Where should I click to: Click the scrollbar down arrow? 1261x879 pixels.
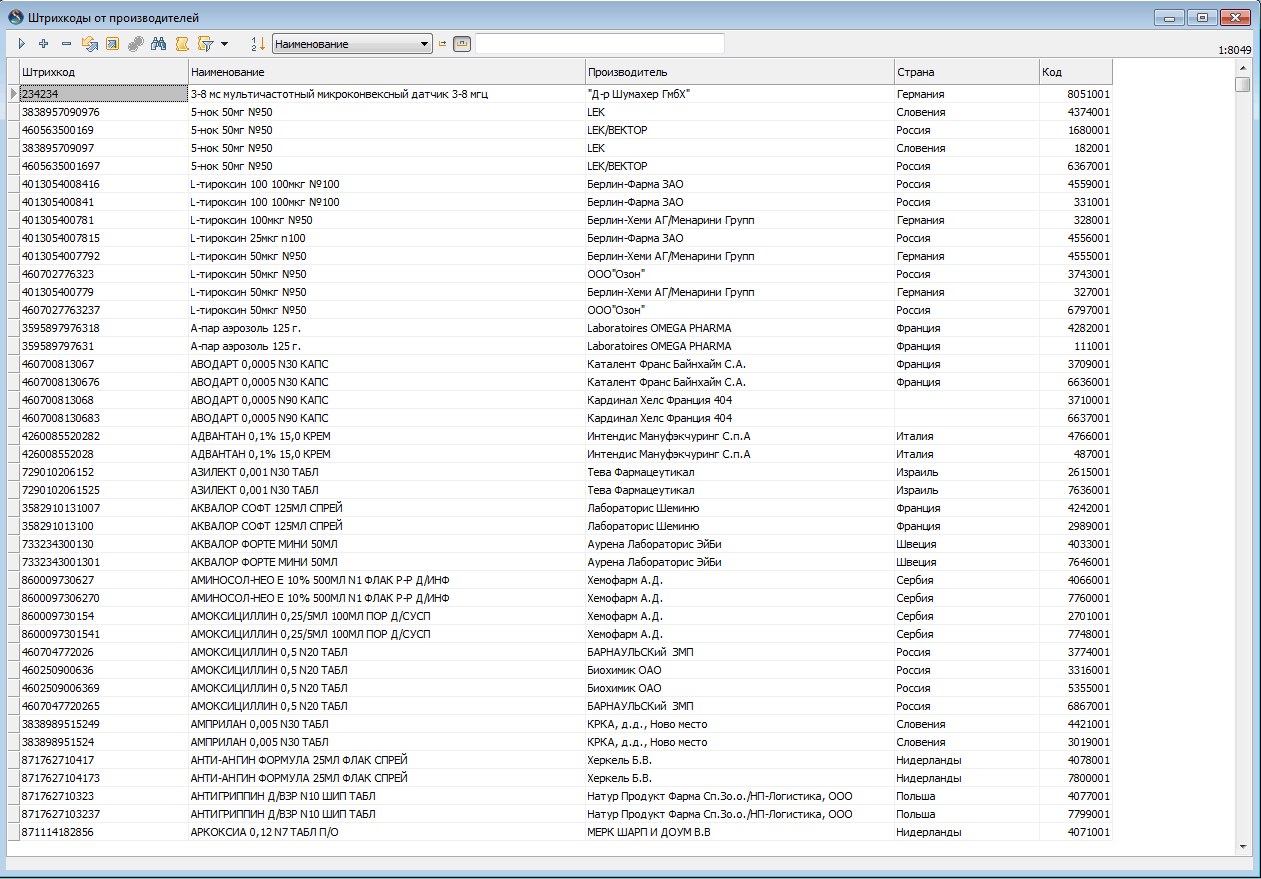(x=1242, y=846)
